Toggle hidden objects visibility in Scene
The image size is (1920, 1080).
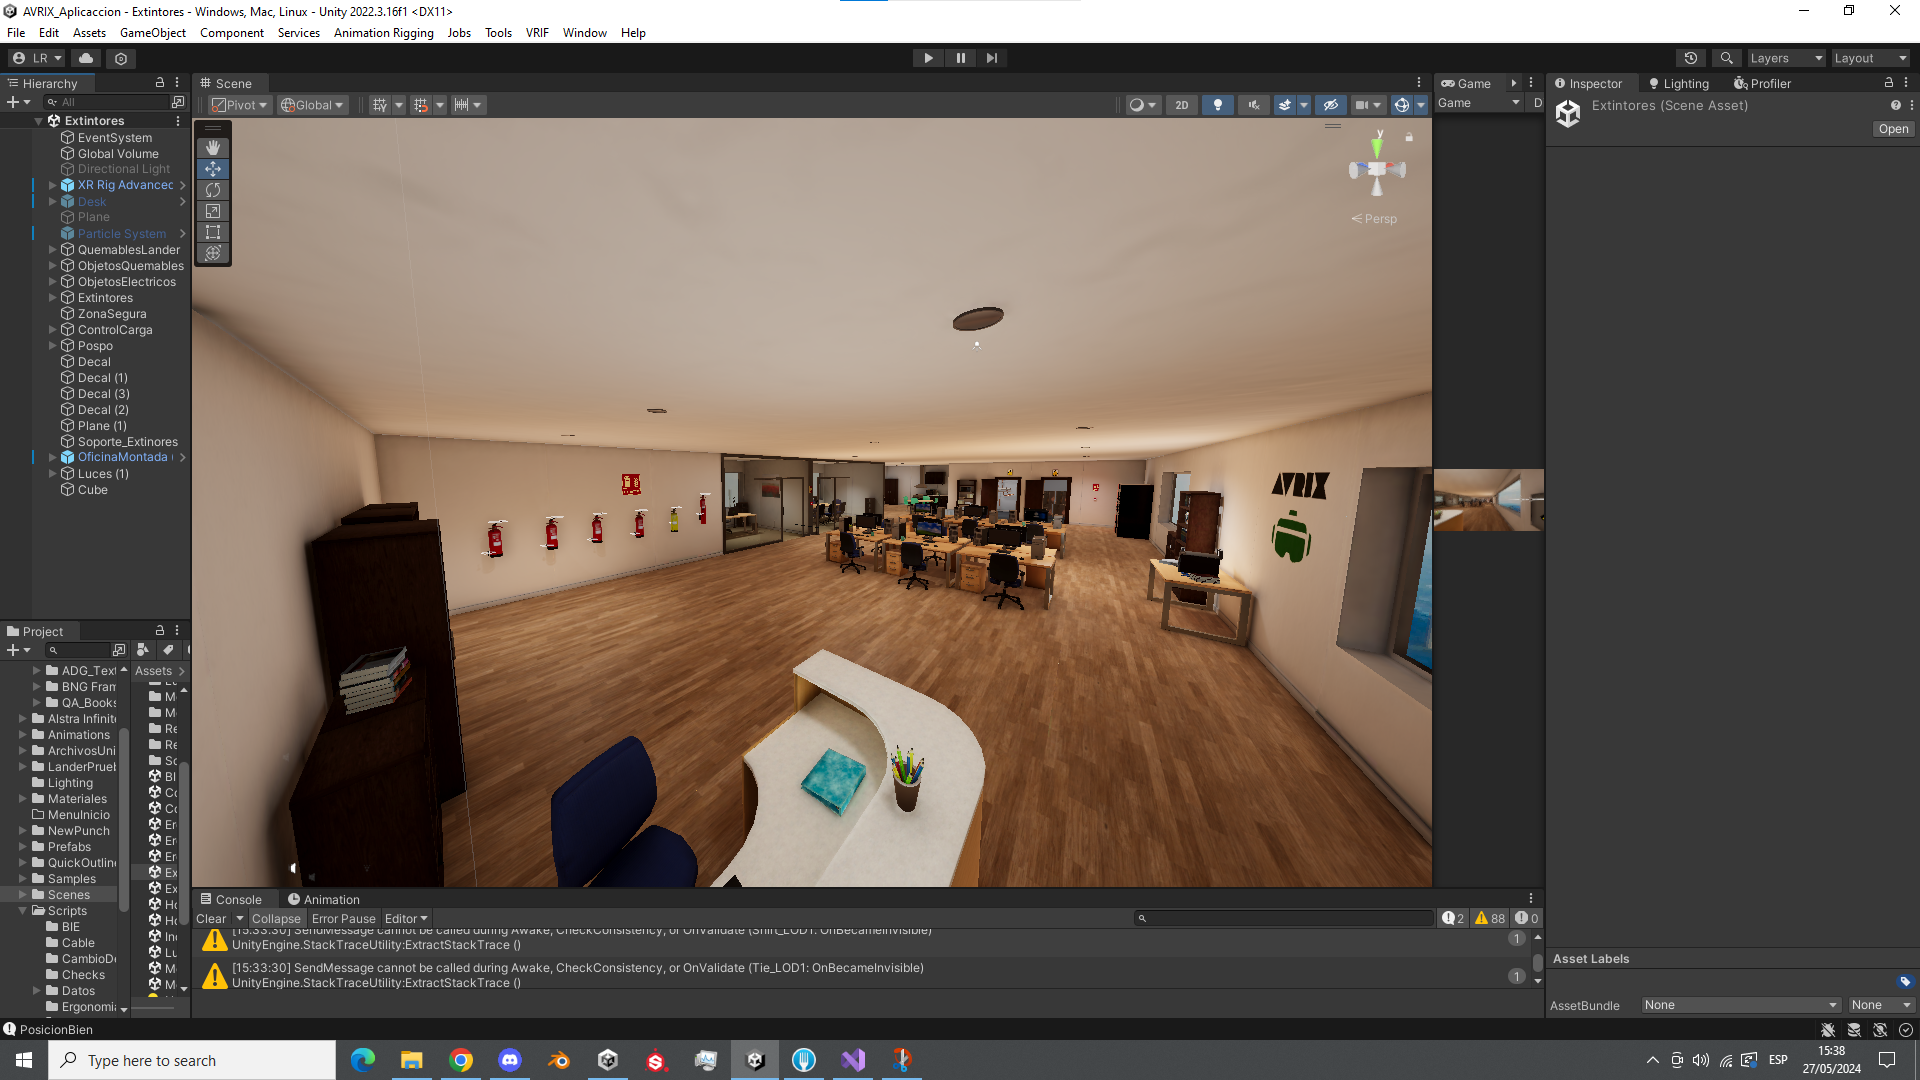[x=1330, y=105]
